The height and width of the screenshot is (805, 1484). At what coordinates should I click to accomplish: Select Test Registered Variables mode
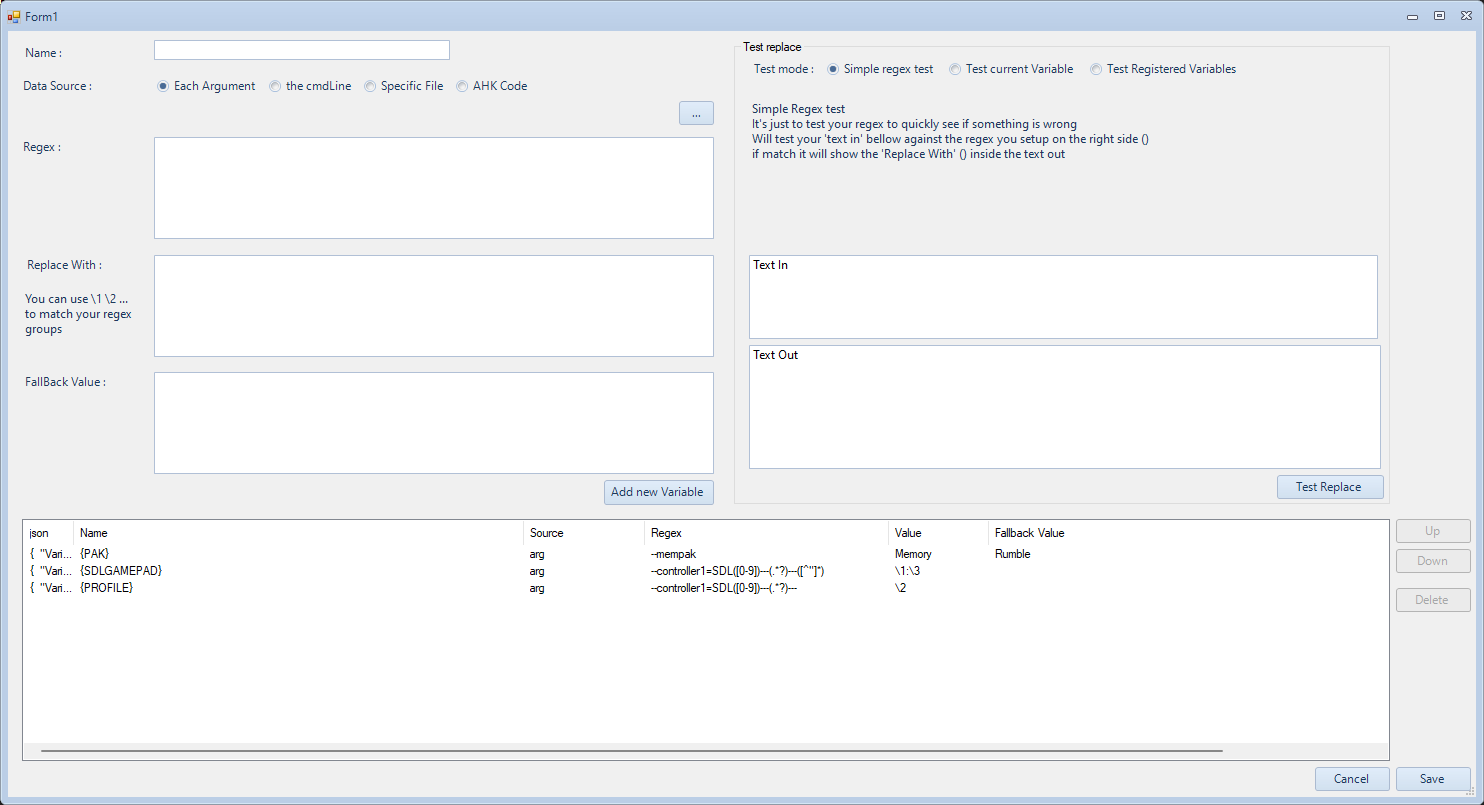(x=1096, y=69)
